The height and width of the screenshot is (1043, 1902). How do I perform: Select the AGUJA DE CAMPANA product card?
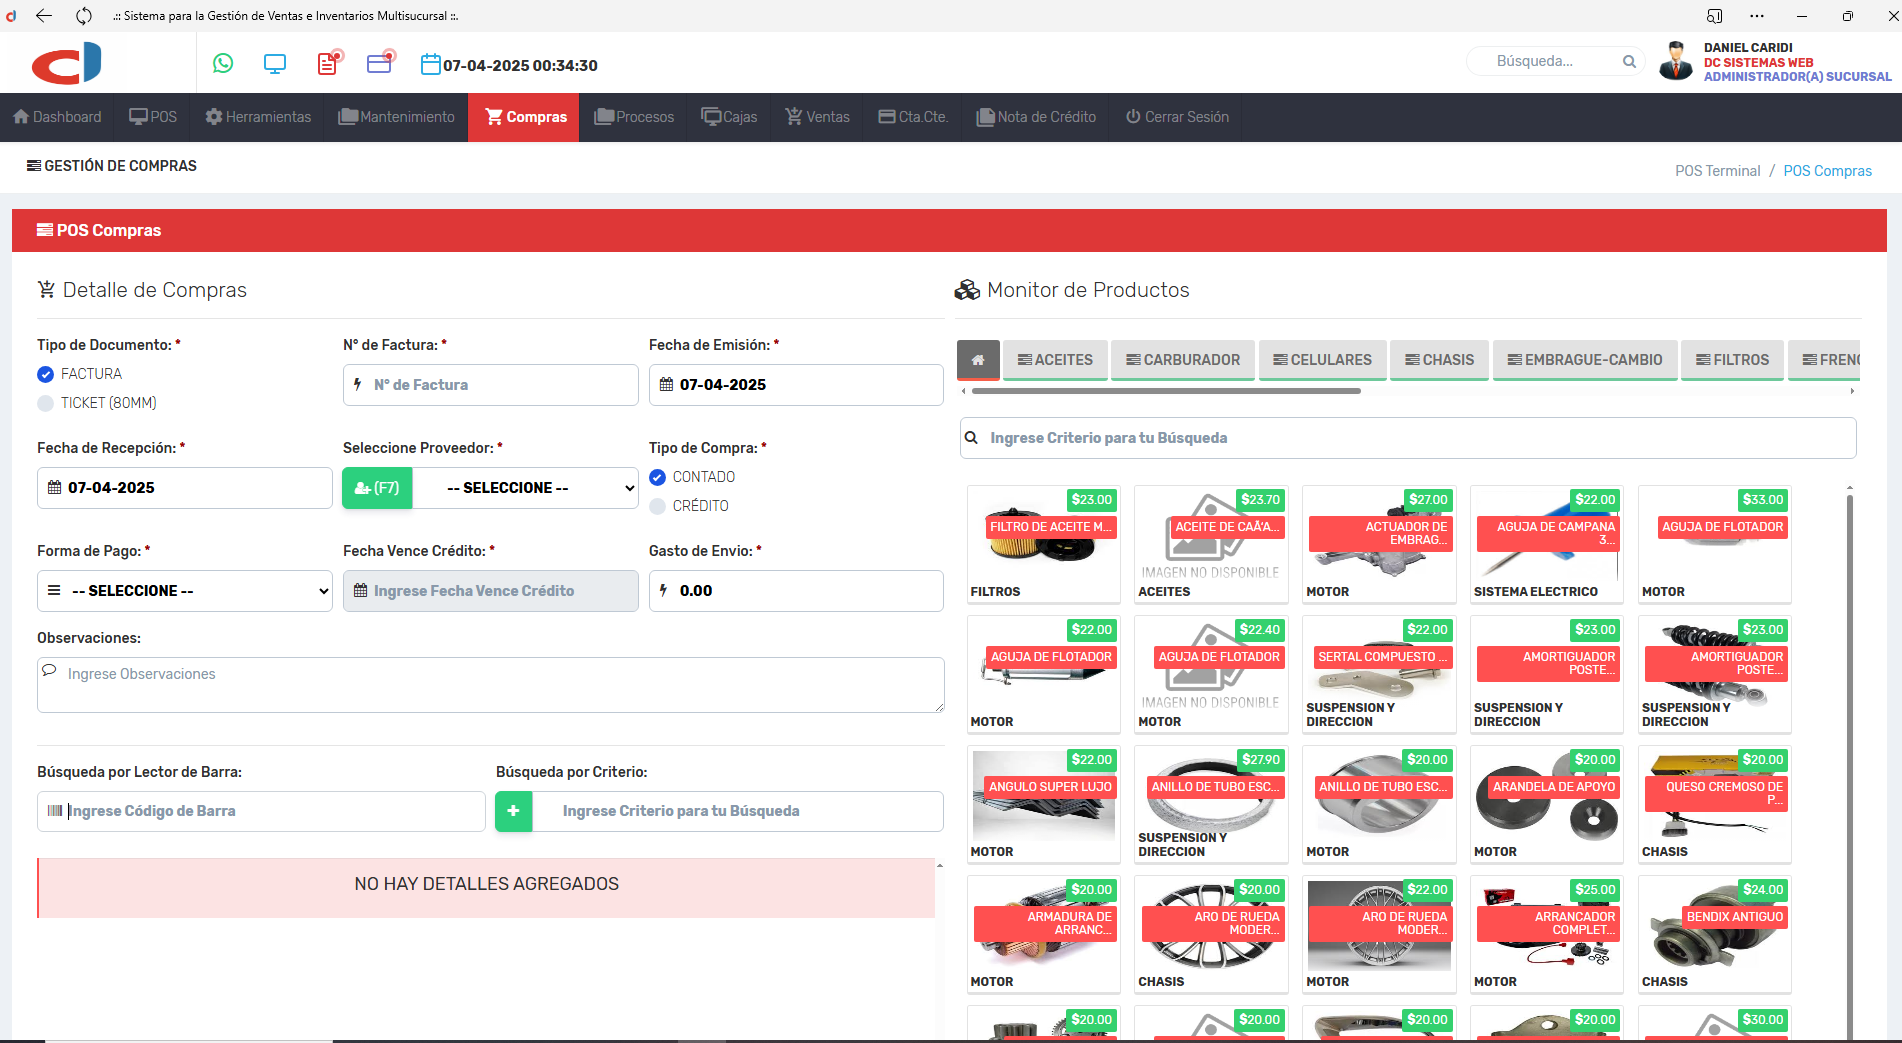tap(1547, 544)
